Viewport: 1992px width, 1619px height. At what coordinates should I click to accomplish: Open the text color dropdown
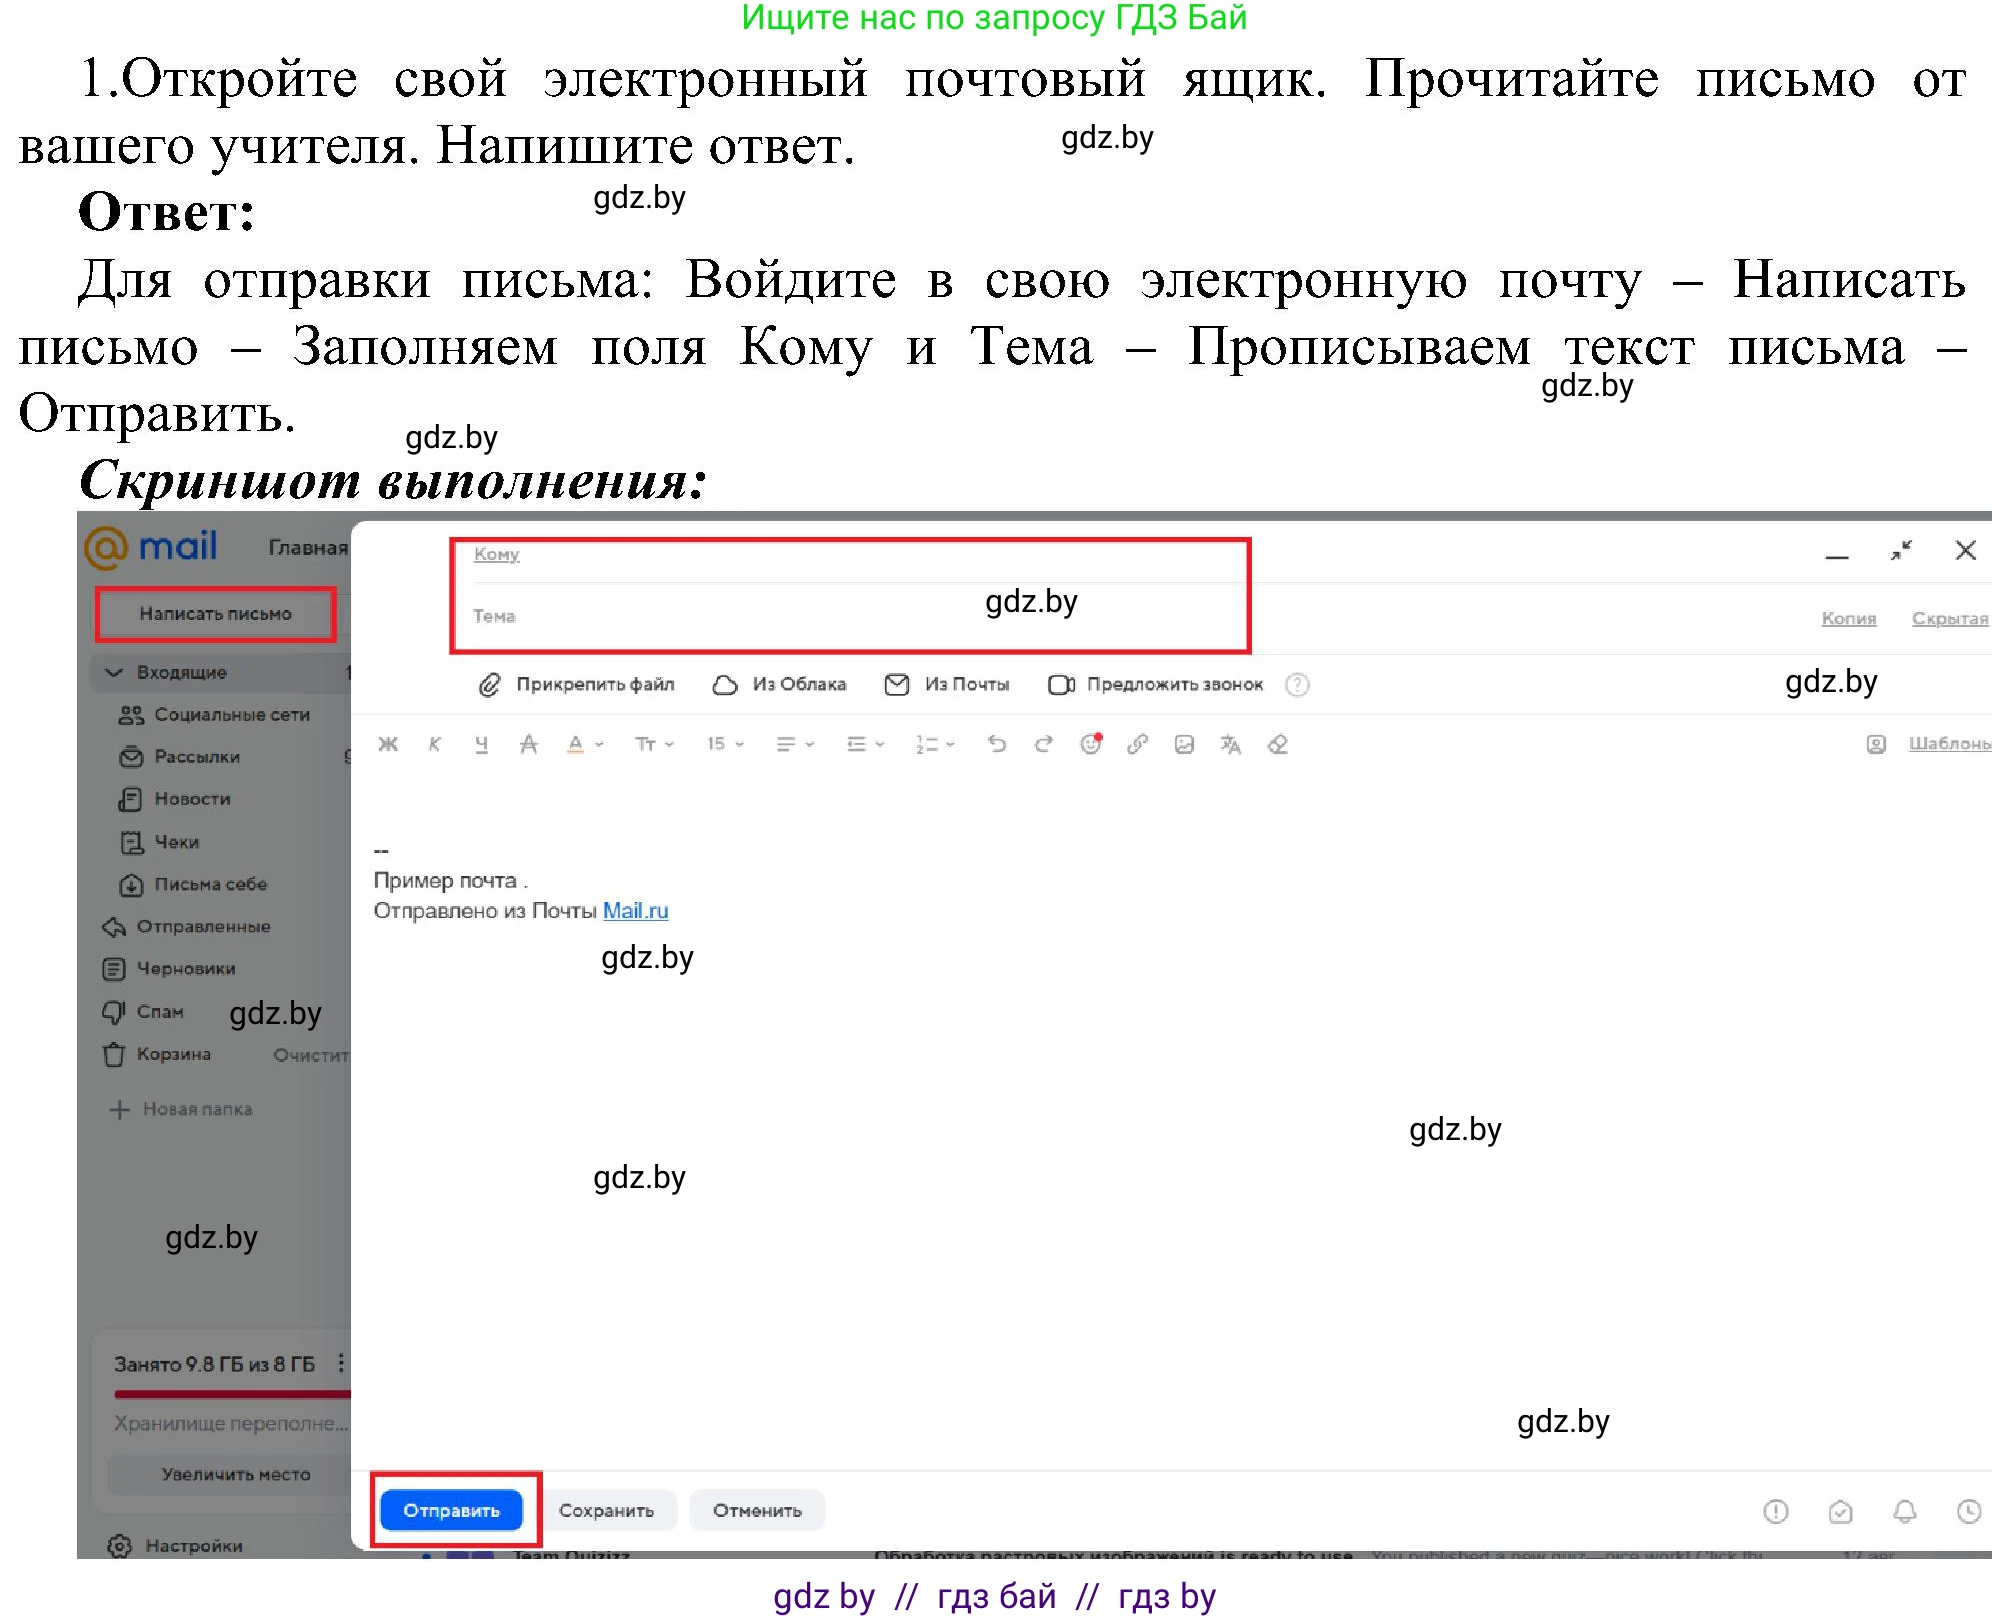tap(583, 744)
